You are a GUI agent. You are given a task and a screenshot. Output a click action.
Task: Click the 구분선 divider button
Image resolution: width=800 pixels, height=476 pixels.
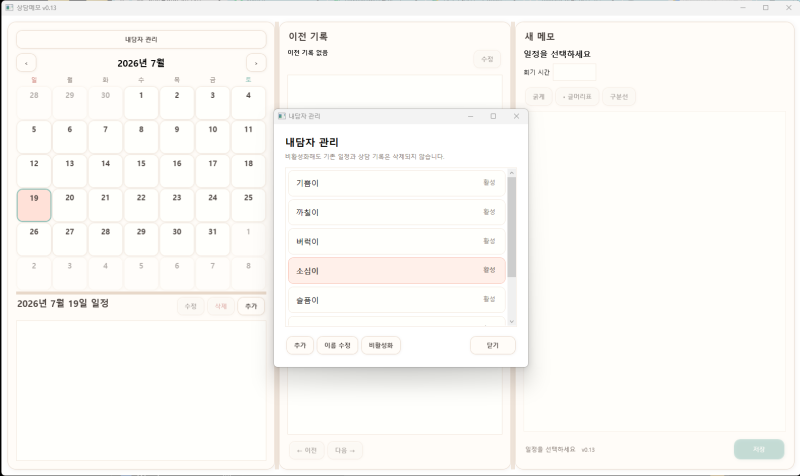619,96
